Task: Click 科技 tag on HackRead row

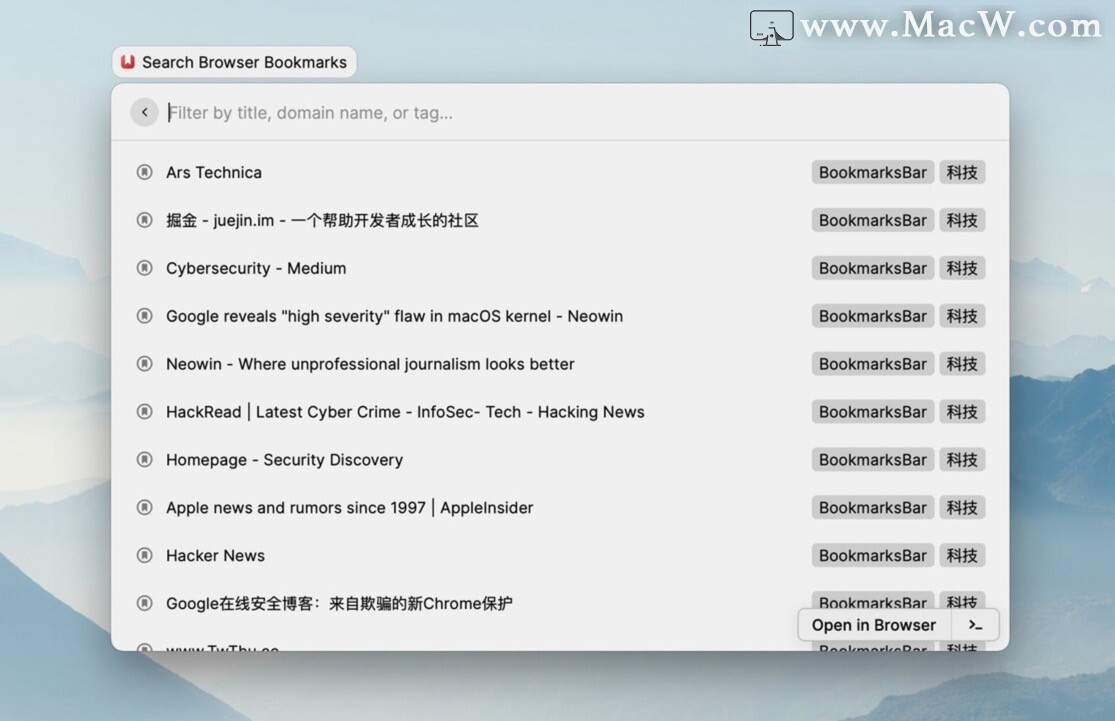Action: 962,412
